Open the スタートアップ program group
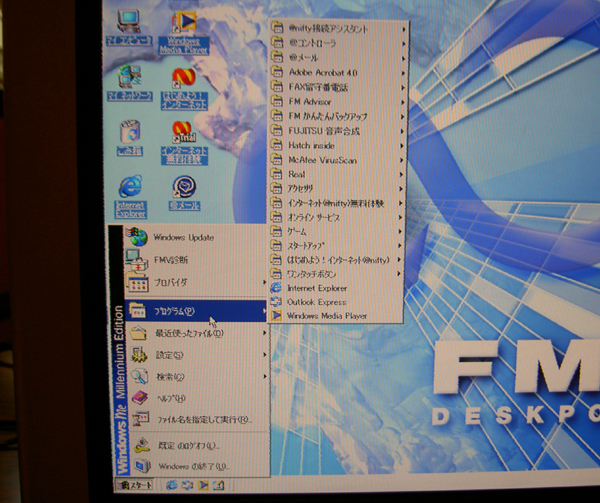Image resolution: width=600 pixels, height=503 pixels. tap(336, 246)
